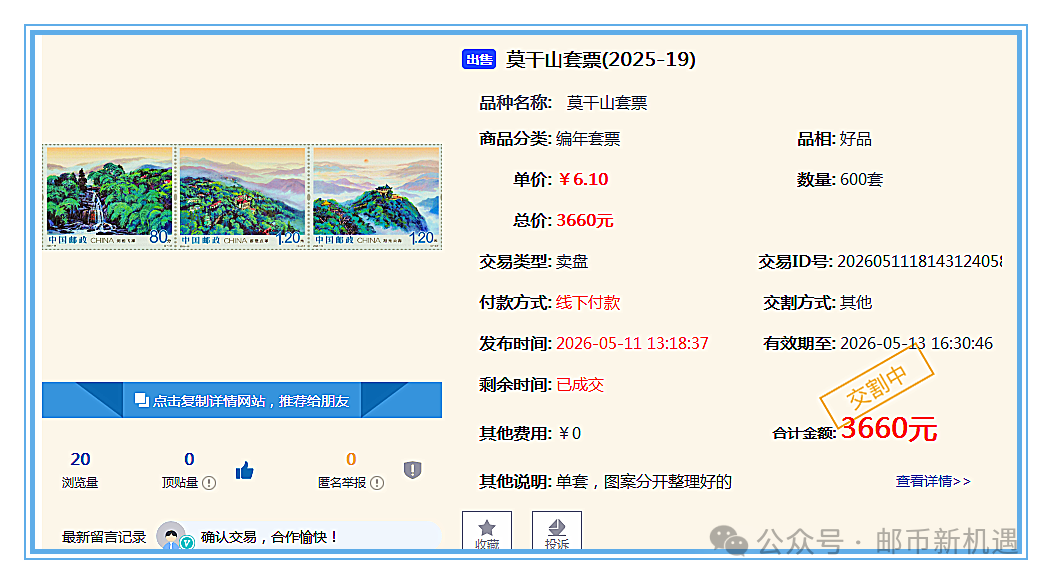Click the message 确认交易，合作愉快！

[x=269, y=537]
